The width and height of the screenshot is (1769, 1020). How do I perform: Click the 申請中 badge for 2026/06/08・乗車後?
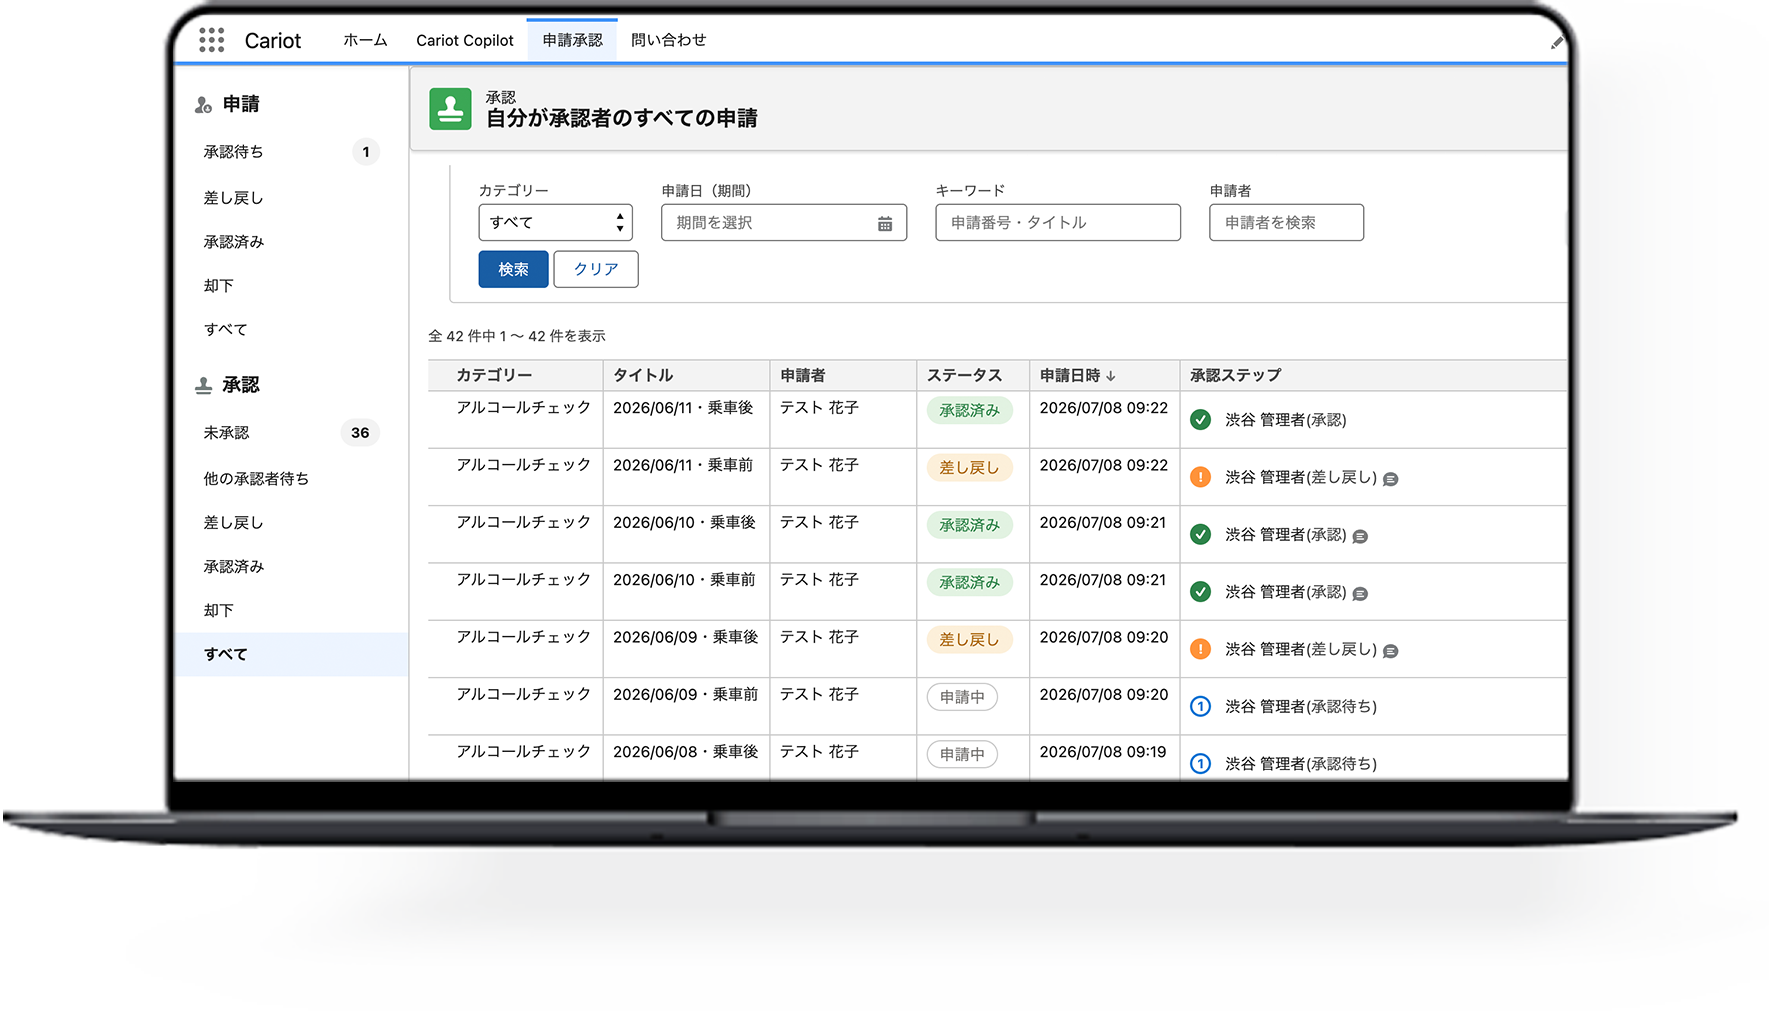962,754
